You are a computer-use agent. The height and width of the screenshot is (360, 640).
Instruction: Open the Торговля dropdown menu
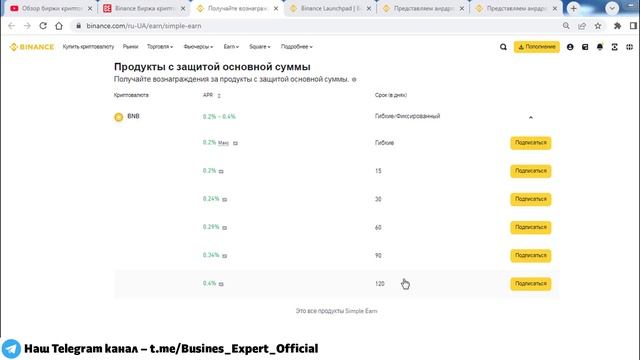(160, 47)
